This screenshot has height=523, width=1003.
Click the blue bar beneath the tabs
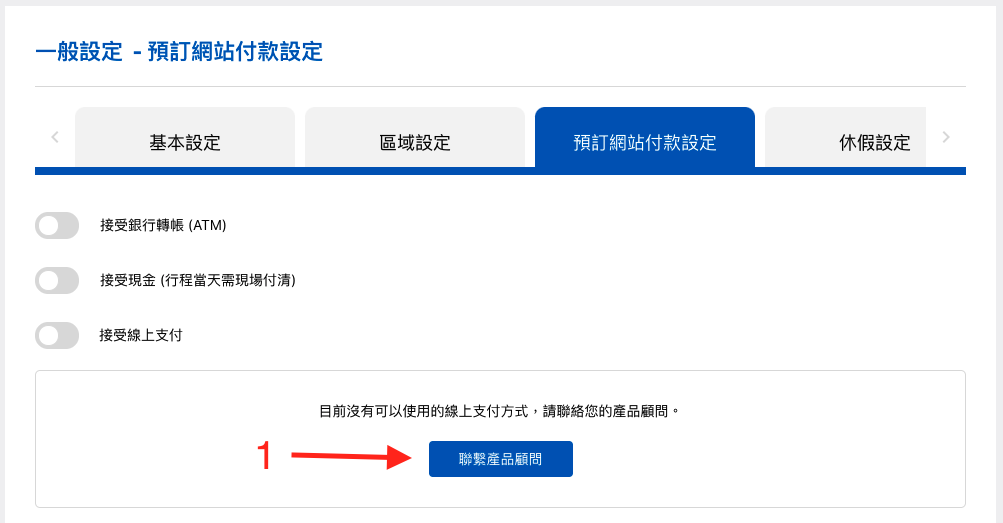(500, 171)
